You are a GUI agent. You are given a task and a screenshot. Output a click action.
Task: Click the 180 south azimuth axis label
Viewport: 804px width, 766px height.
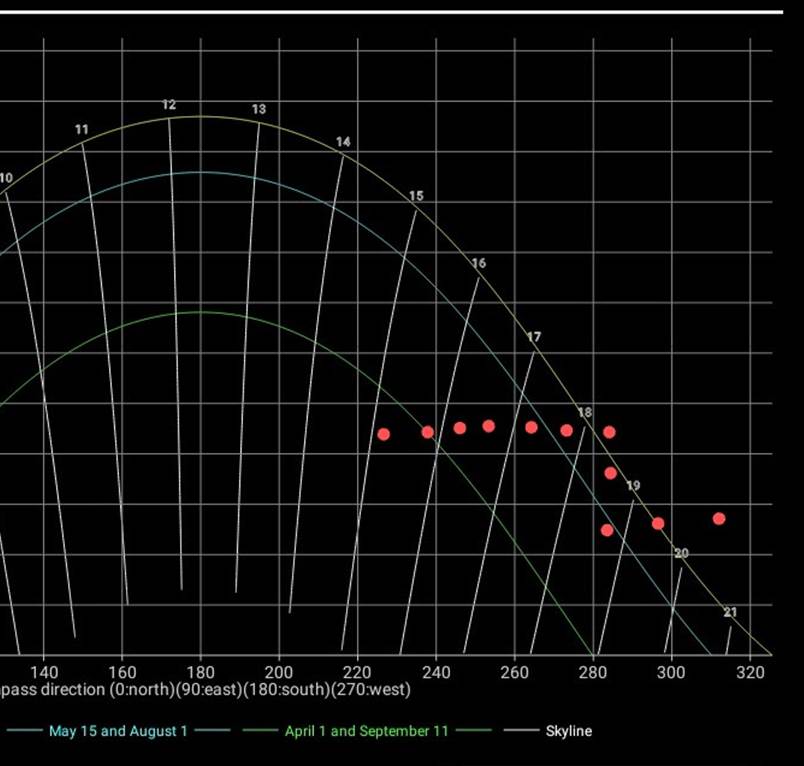point(200,672)
